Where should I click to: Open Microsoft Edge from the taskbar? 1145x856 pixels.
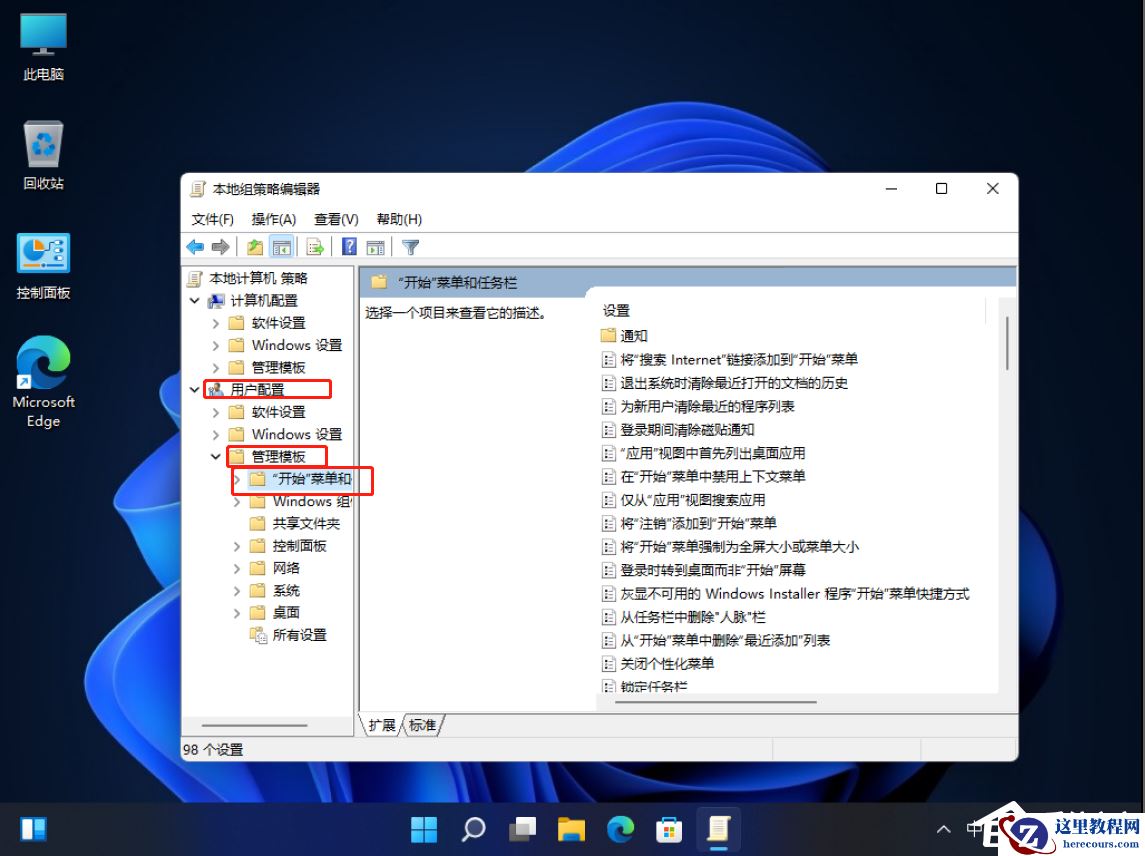pyautogui.click(x=620, y=829)
